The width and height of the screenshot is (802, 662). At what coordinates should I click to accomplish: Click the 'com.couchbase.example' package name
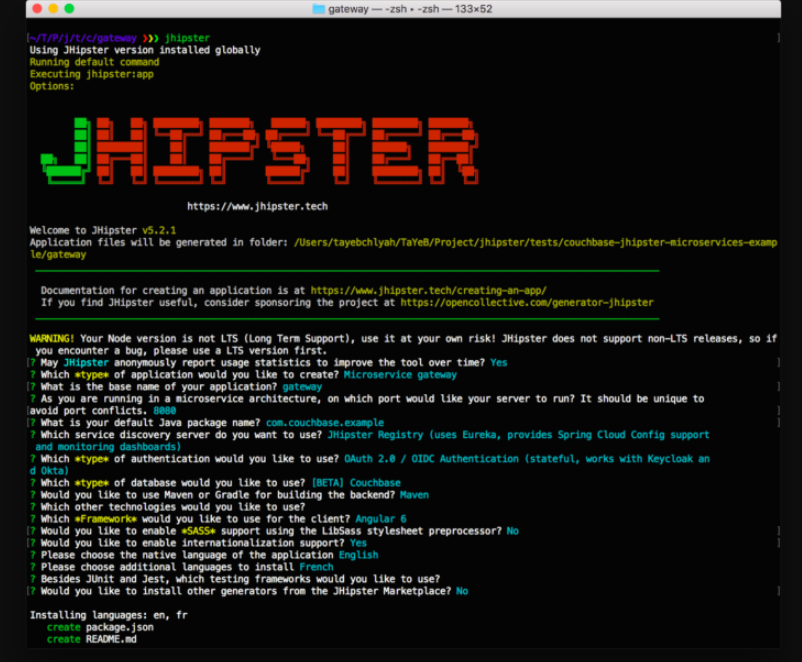pos(325,423)
